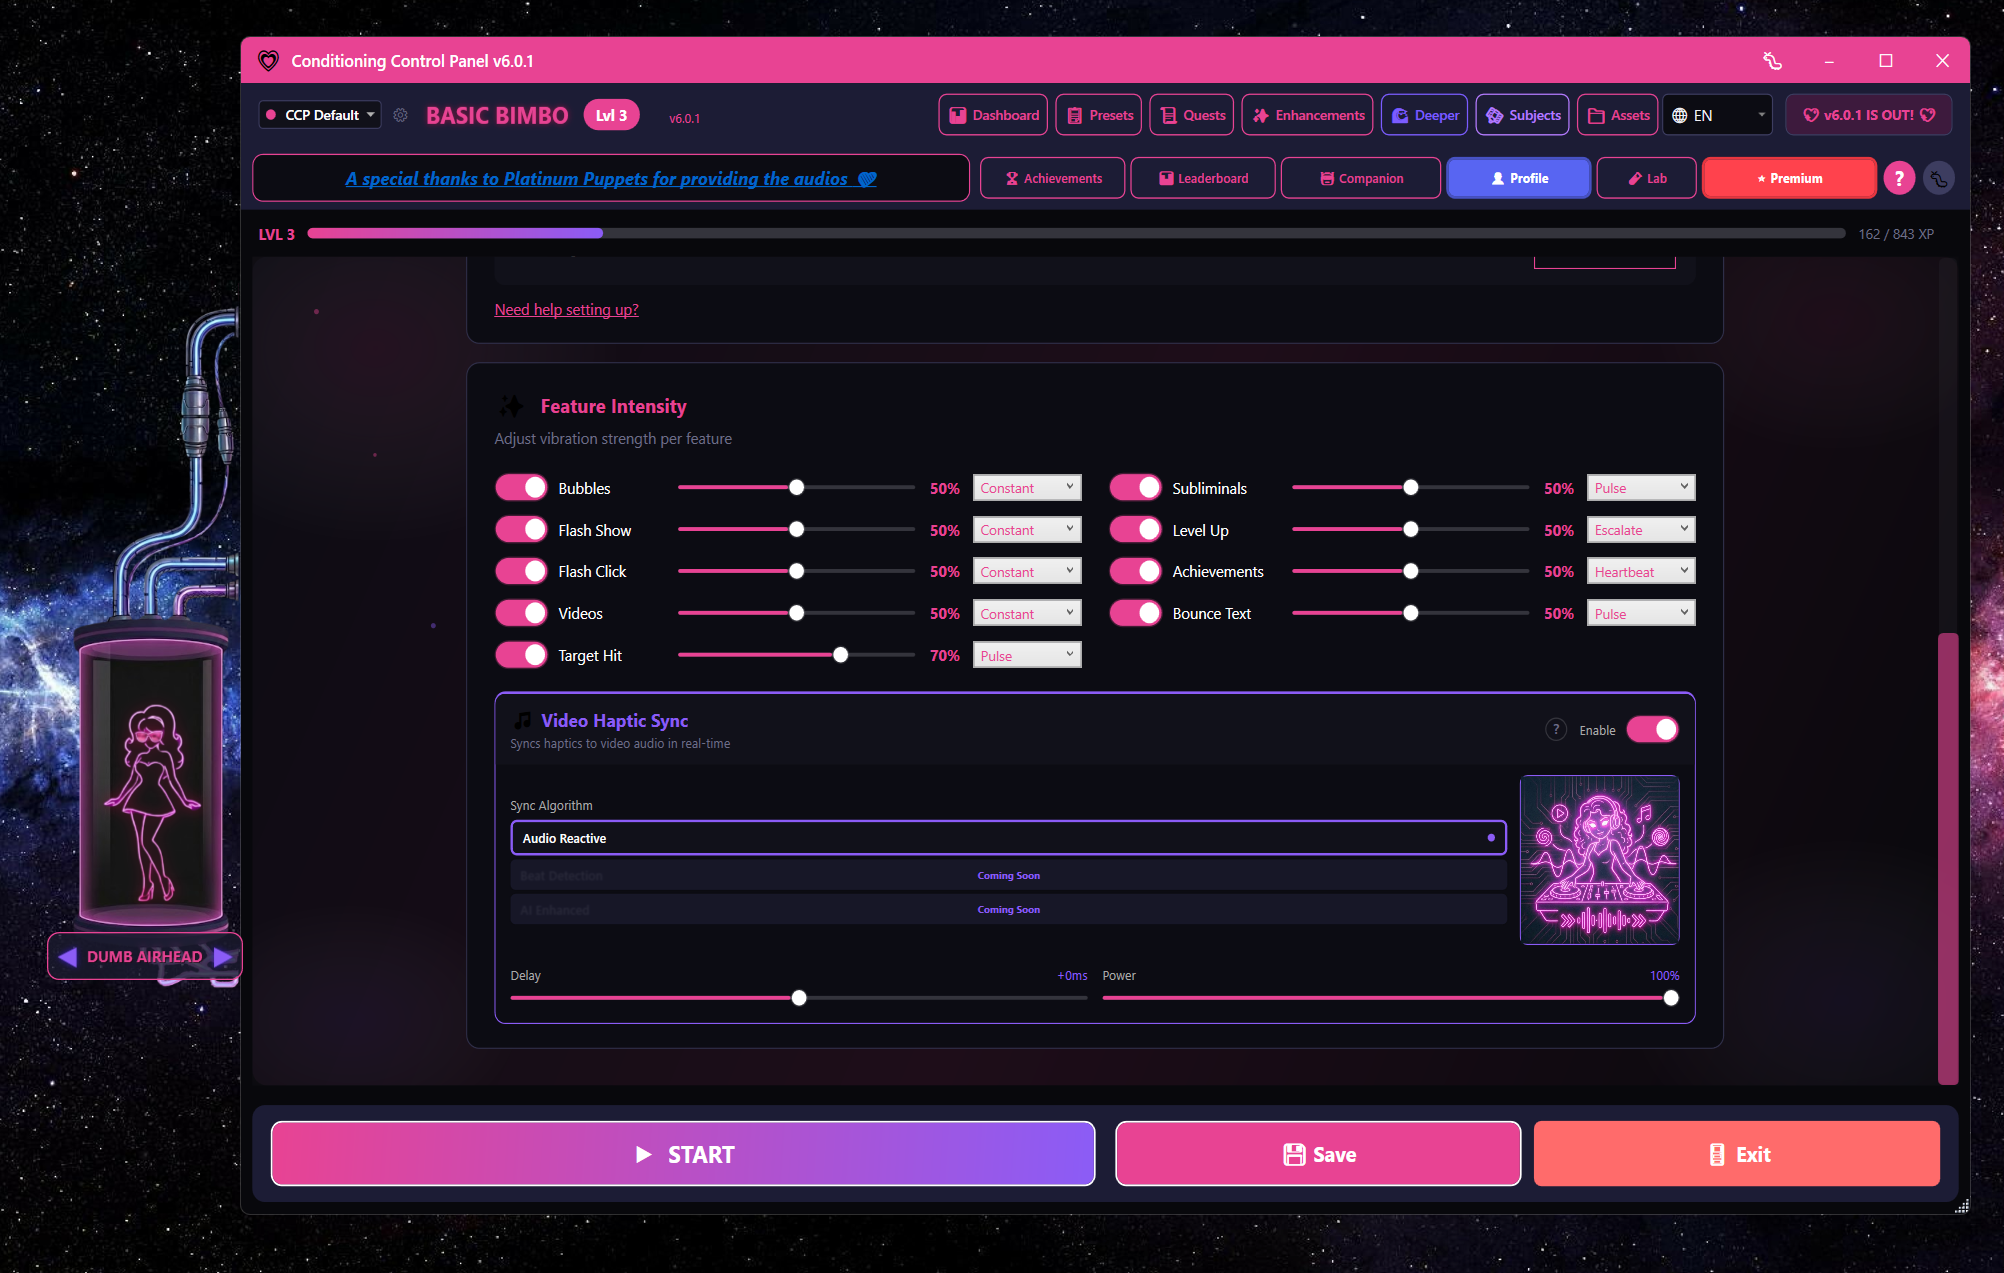2004x1273 pixels.
Task: Toggle the Bounce Text switch
Action: tap(1135, 613)
